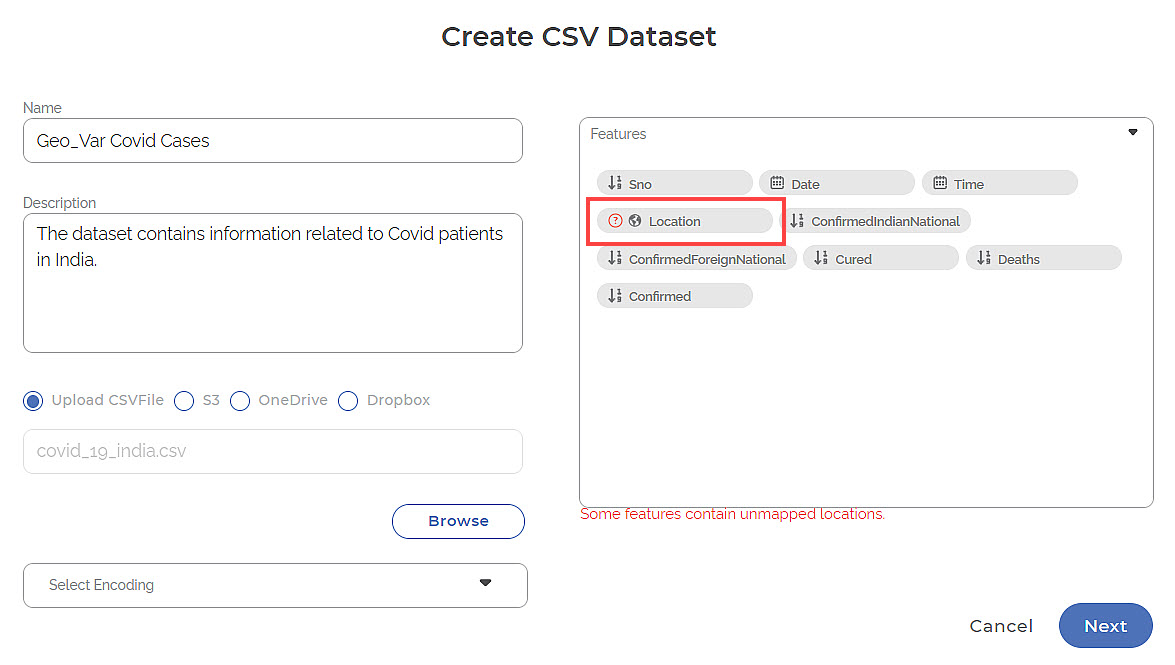This screenshot has width=1175, height=665.
Task: Choose OneDrive as the file source
Action: click(x=240, y=400)
